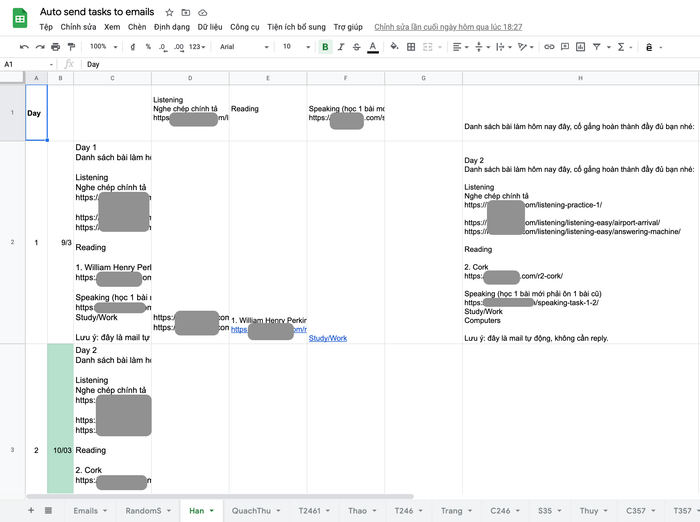Expand the font size 10 dropdown
The height and width of the screenshot is (522, 700).
296,46
